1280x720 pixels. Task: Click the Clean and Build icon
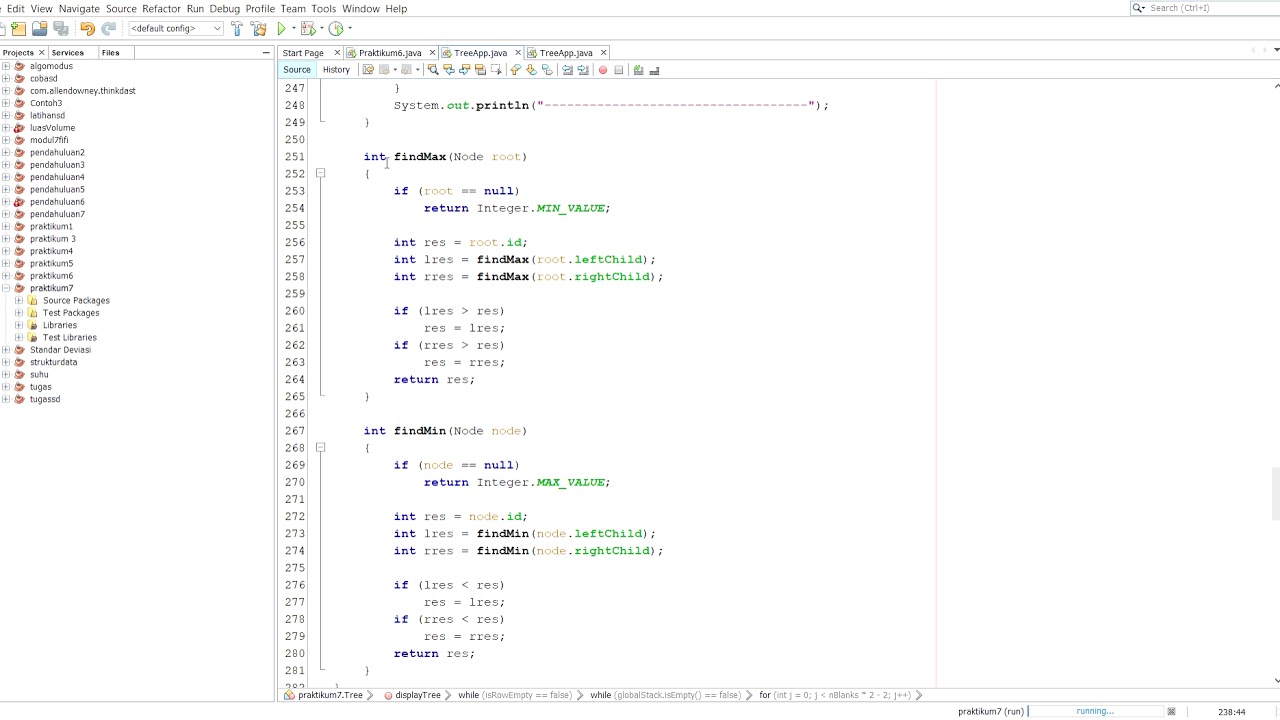(x=258, y=29)
